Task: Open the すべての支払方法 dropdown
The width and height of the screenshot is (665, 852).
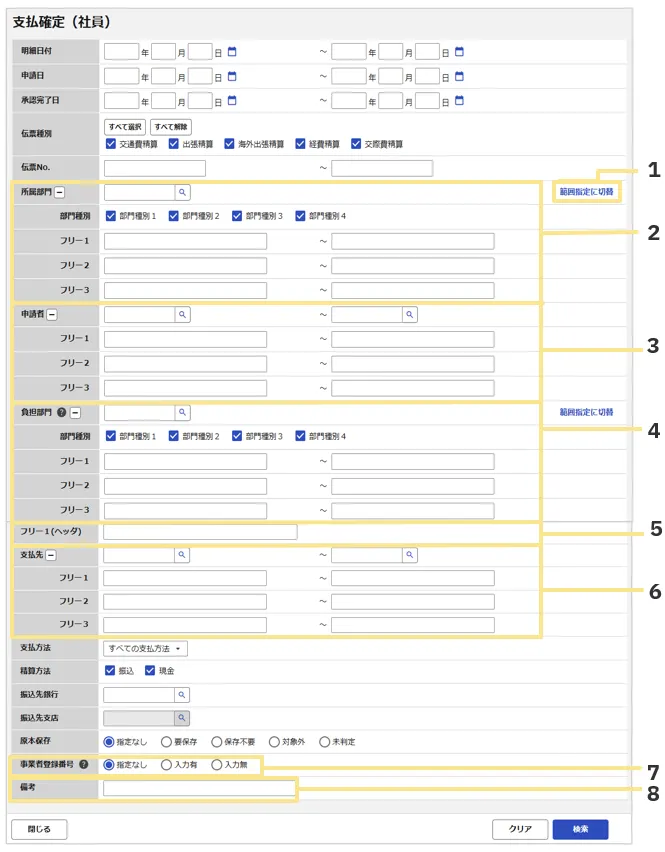Action: [x=145, y=649]
